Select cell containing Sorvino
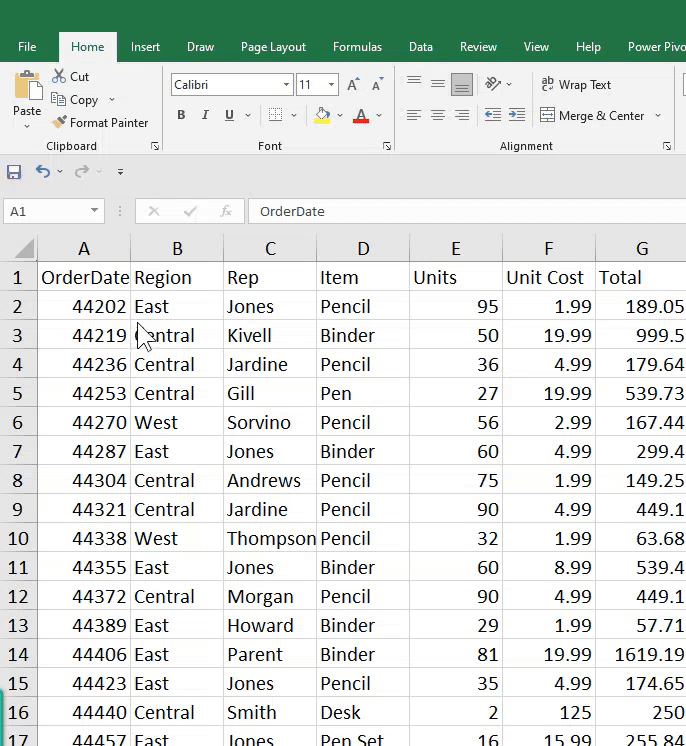The width and height of the screenshot is (686, 746). pos(270,422)
